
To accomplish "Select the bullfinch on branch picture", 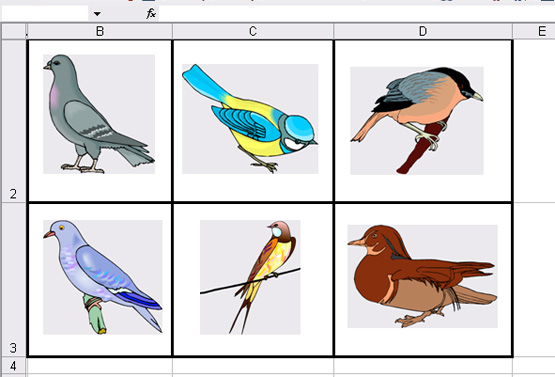I will point(417,120).
